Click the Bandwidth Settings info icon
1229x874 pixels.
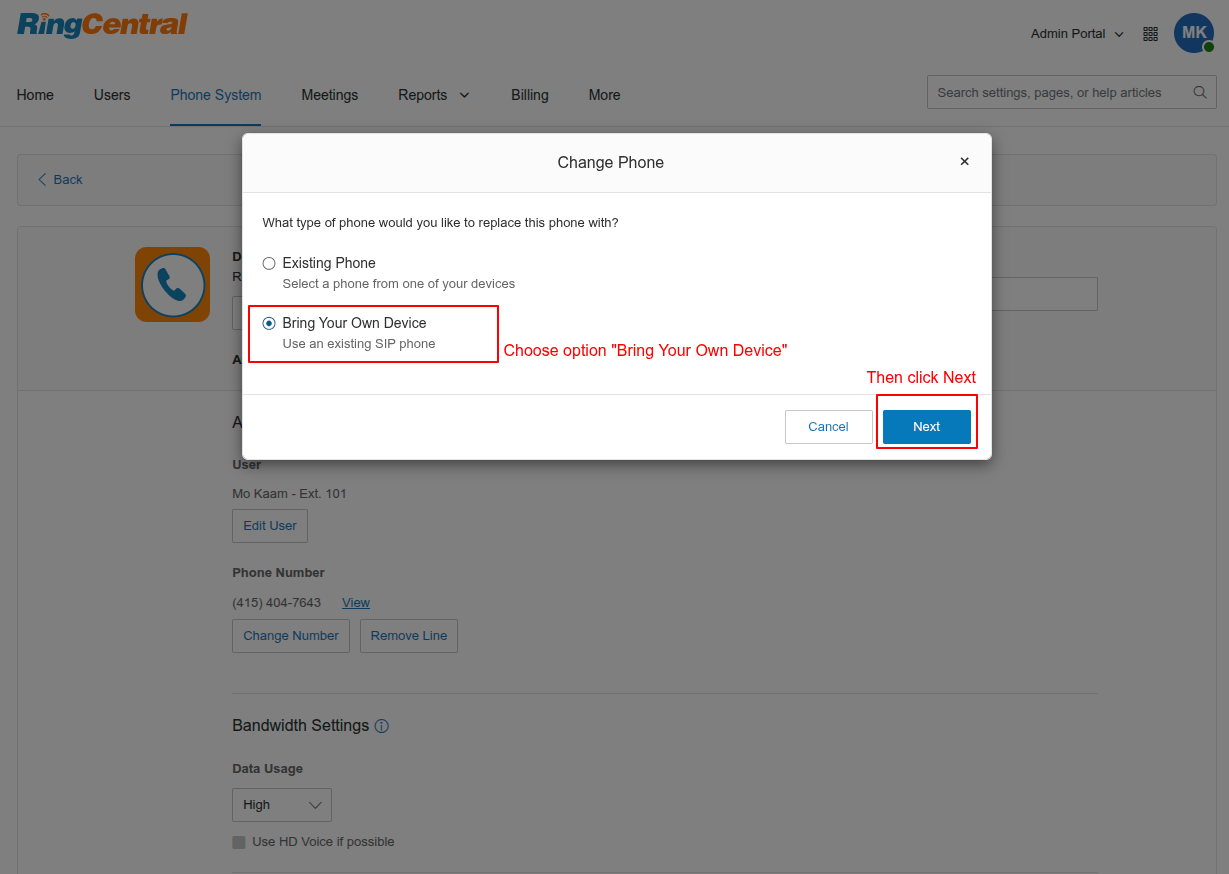click(x=381, y=726)
